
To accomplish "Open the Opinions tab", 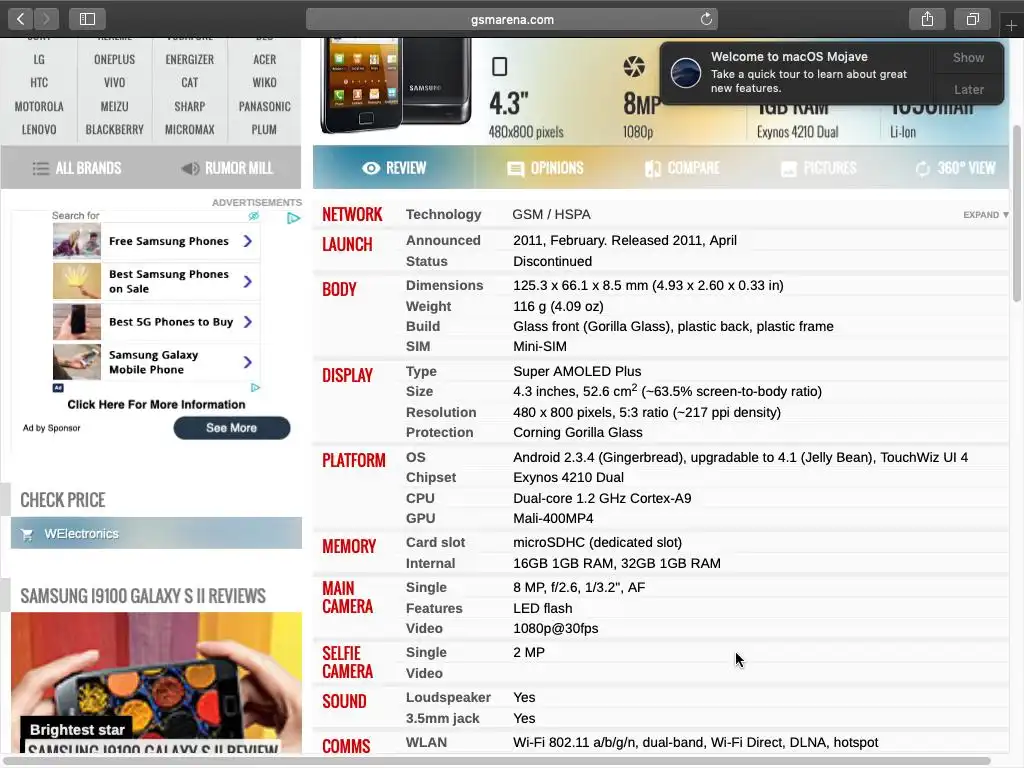I will 545,168.
